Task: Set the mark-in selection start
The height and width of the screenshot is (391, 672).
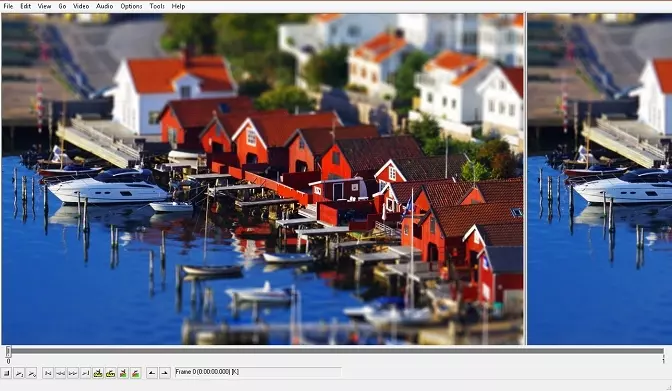Action: pos(152,373)
